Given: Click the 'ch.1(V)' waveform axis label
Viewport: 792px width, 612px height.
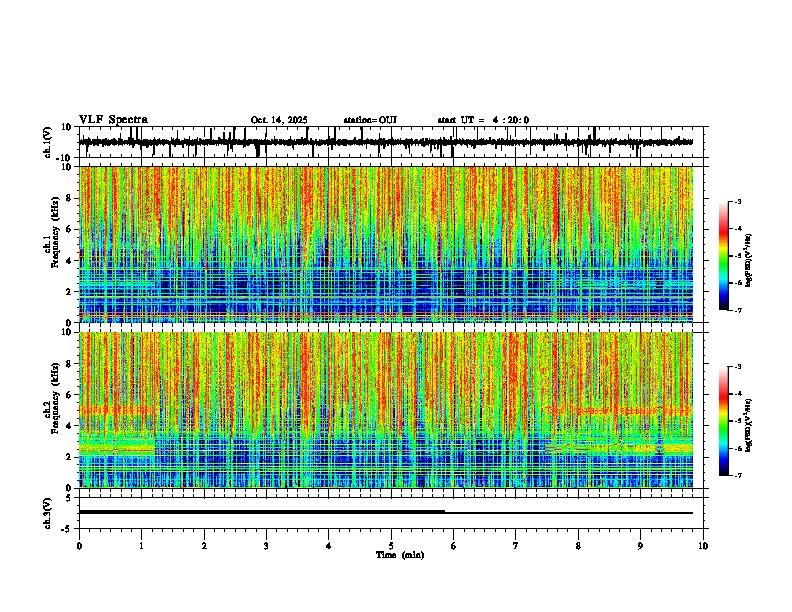Looking at the screenshot, I should [48, 142].
